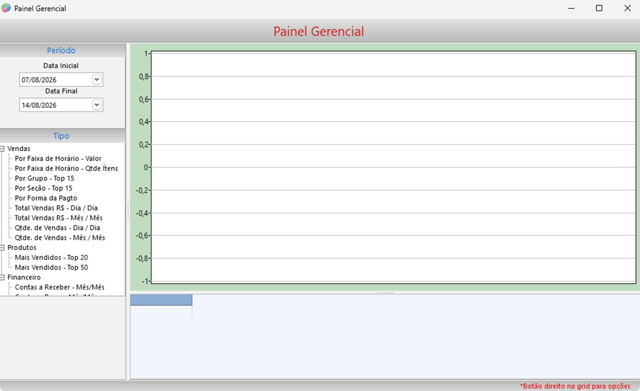Select Por Seção - Top 15
This screenshot has height=391, width=640.
click(43, 188)
